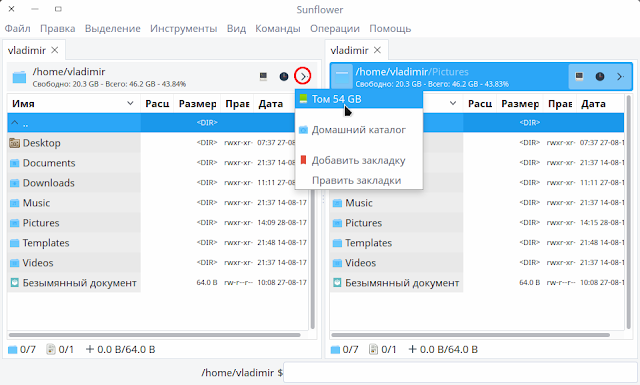Click command line input field
The width and height of the screenshot is (640, 385).
coord(460,373)
